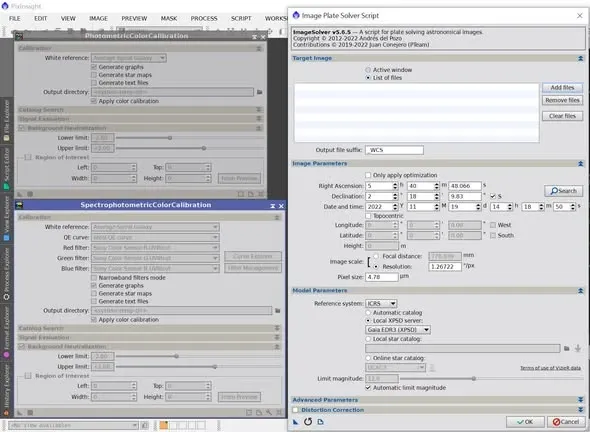Open the History Explorer sidebar tab

(x=6, y=389)
